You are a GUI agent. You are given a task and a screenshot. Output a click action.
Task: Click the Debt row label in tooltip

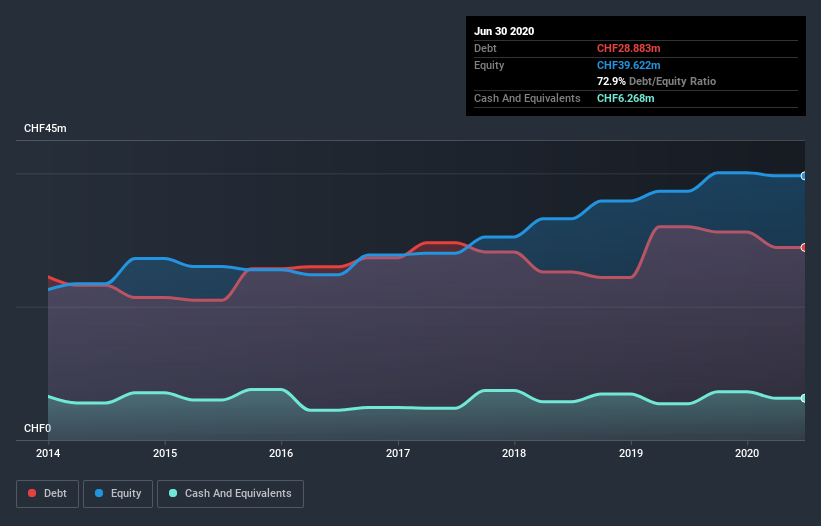(x=485, y=49)
